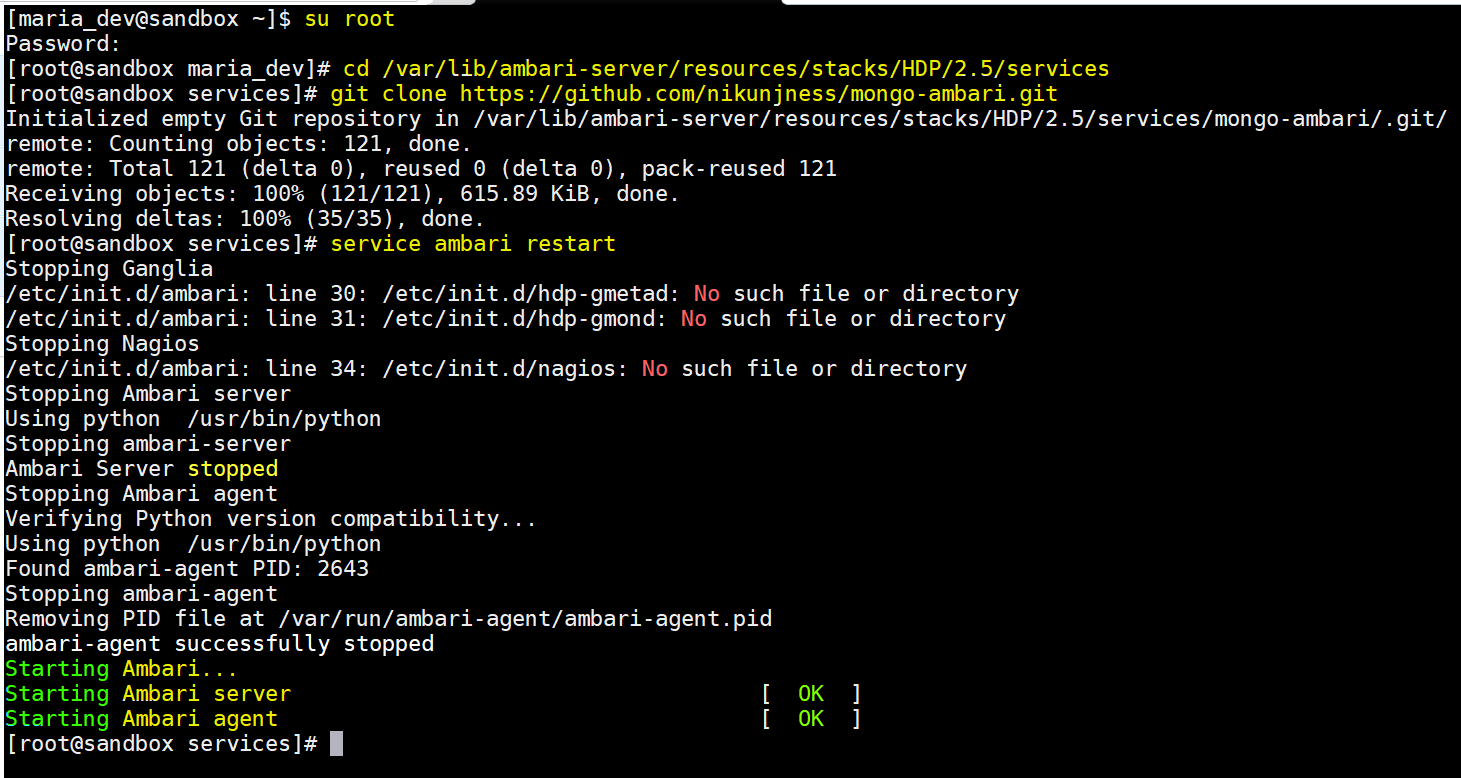Click the 'Password:' prompt line
This screenshot has height=778, width=1461.
click(63, 44)
